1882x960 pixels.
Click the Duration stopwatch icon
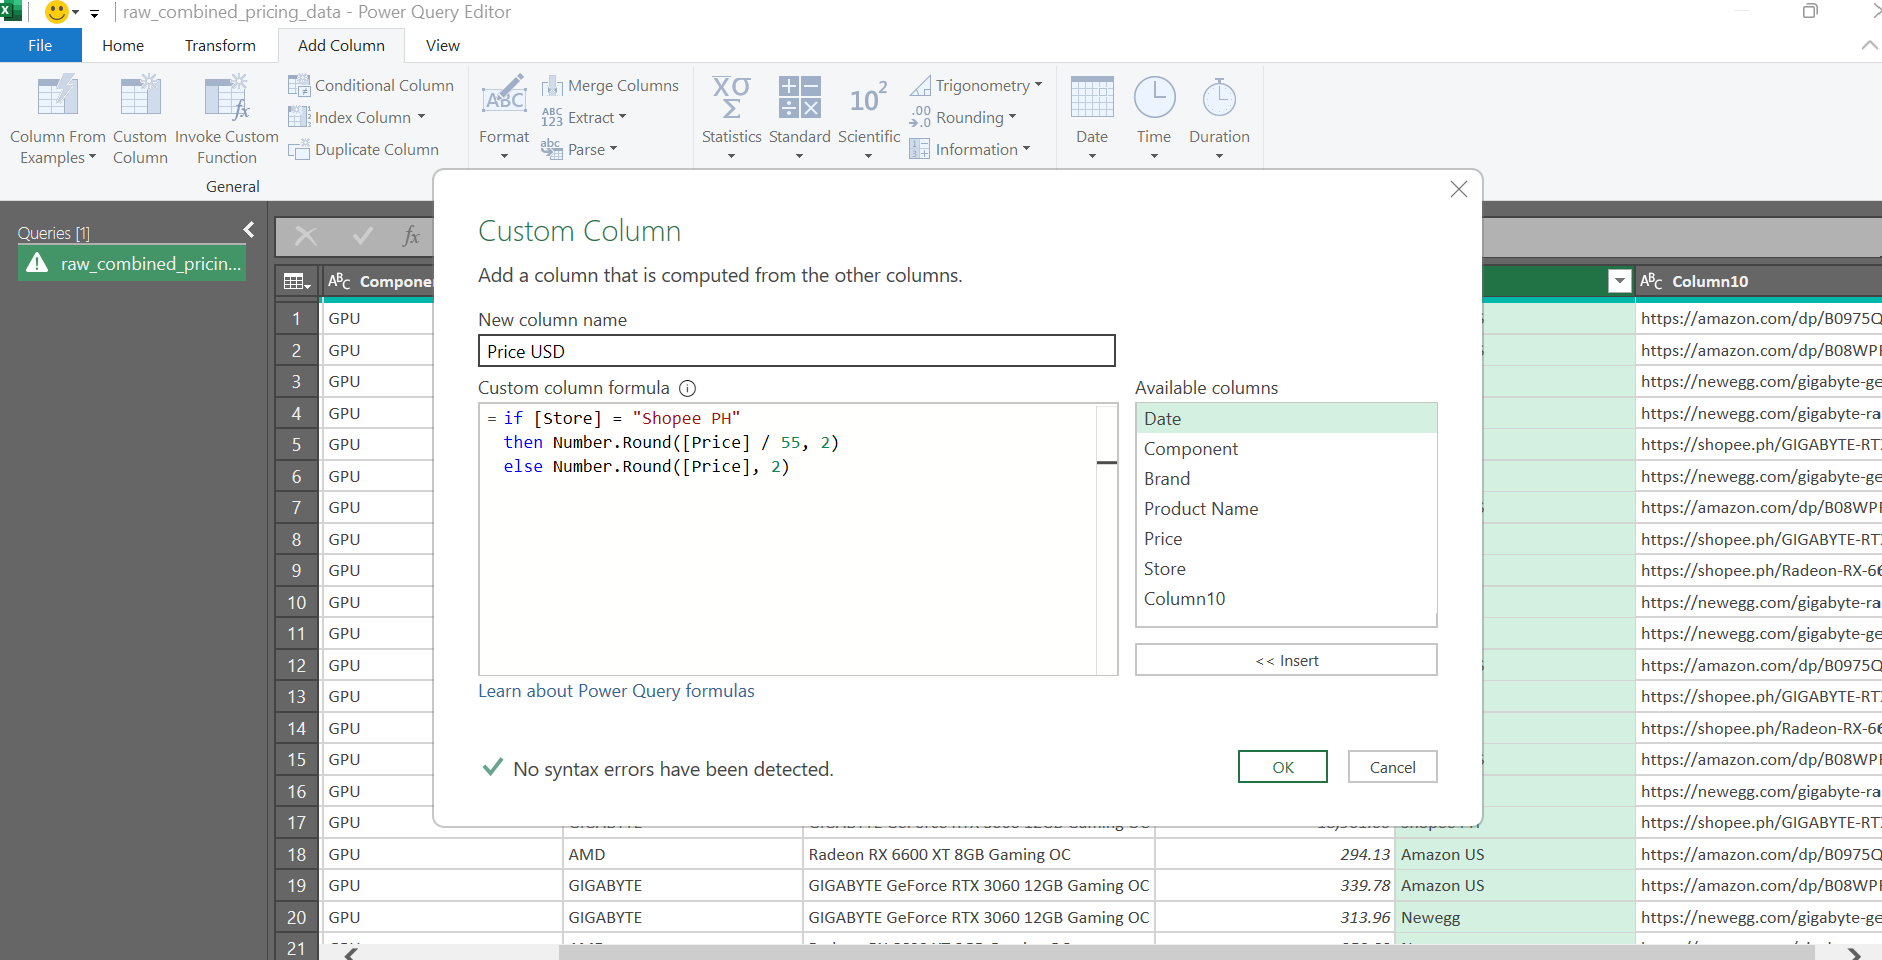[1219, 99]
